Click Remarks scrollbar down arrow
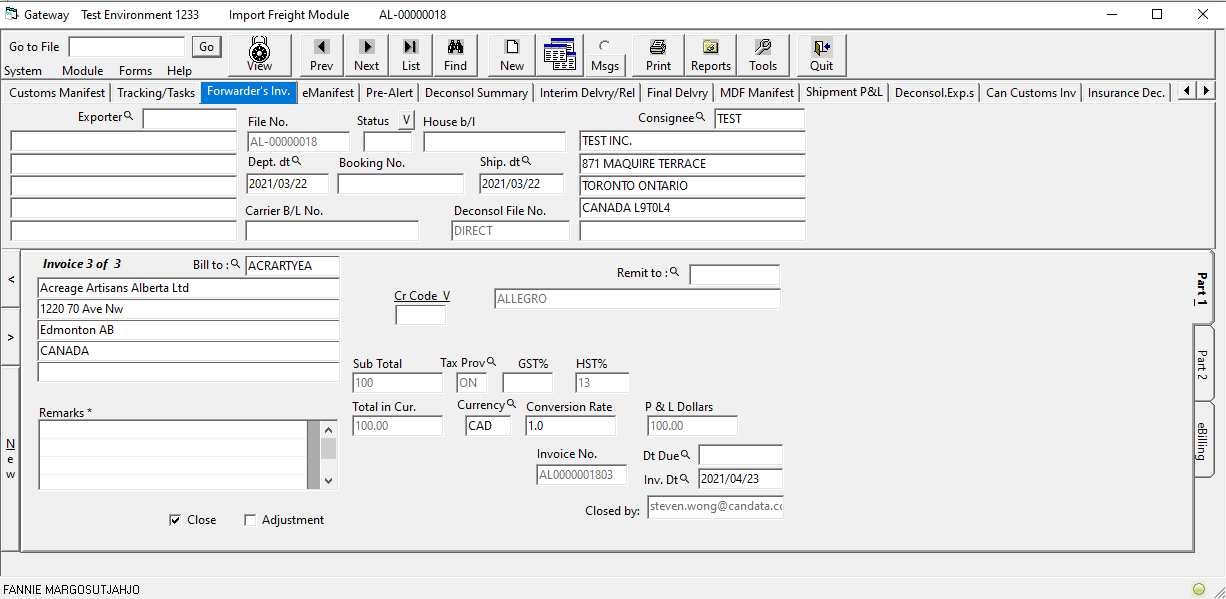The width and height of the screenshot is (1226, 599). pos(328,481)
